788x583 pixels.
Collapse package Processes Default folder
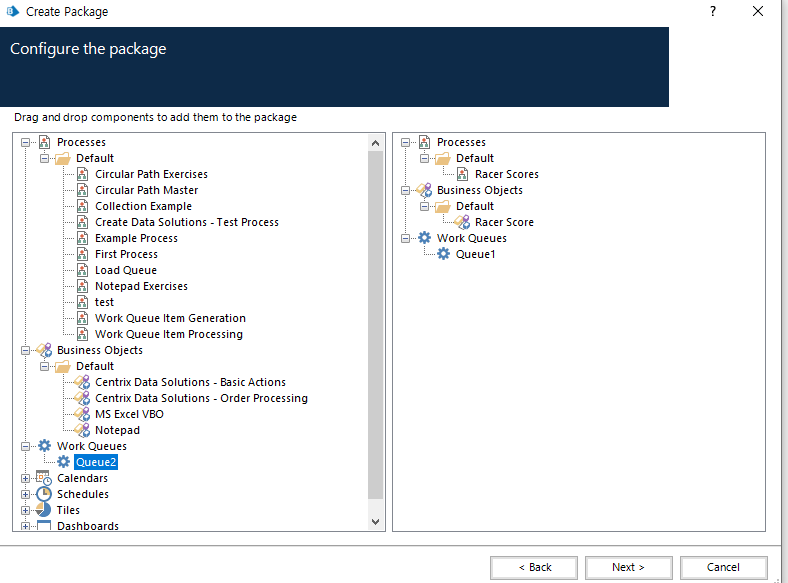tap(424, 159)
